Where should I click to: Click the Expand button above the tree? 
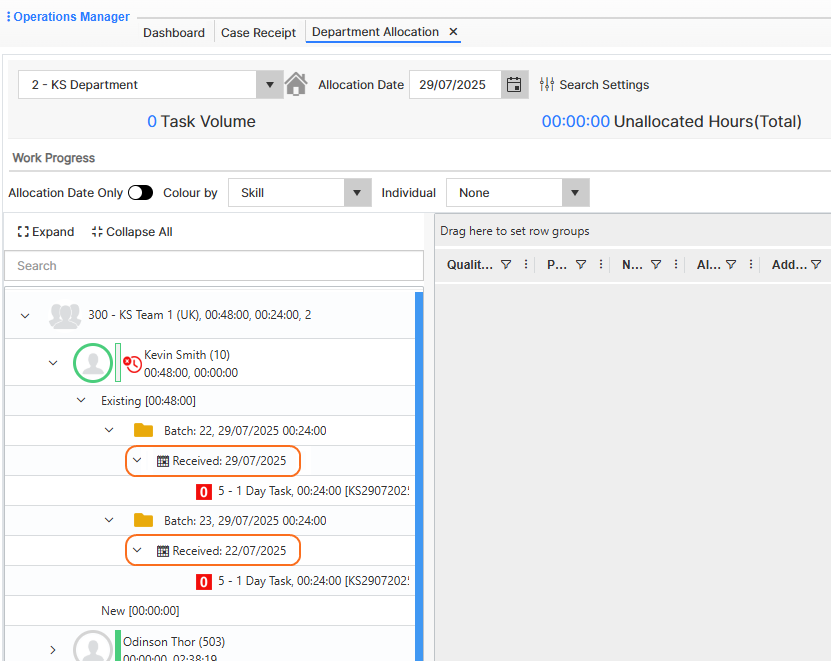pyautogui.click(x=44, y=231)
